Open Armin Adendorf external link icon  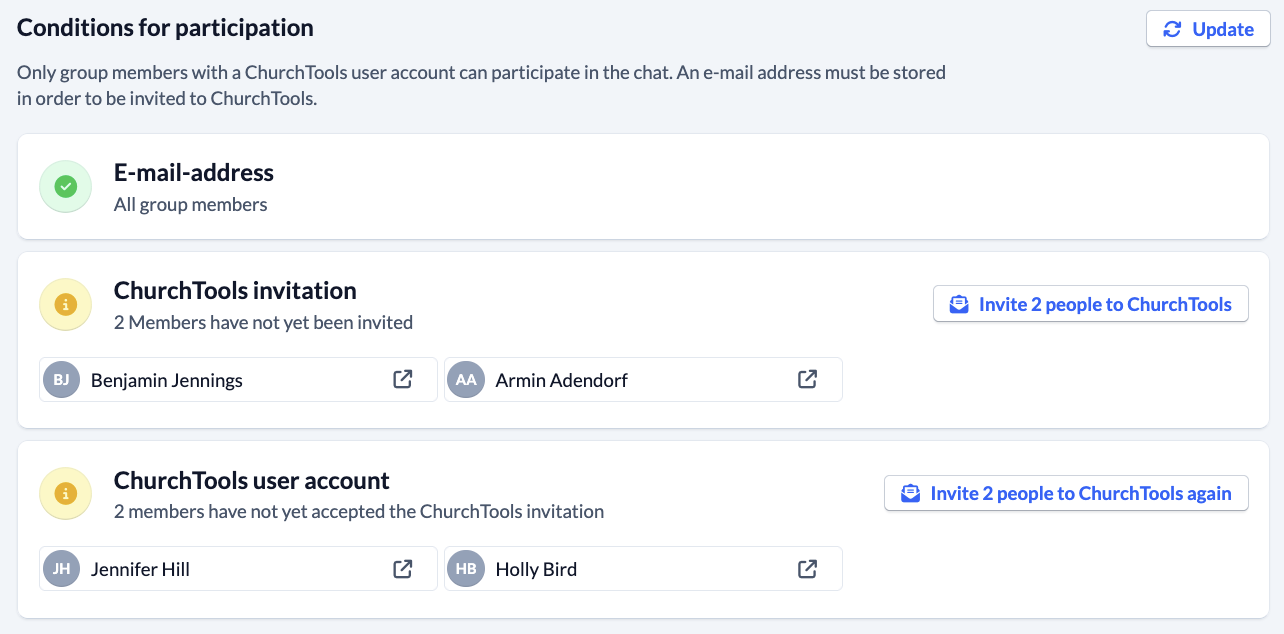808,380
